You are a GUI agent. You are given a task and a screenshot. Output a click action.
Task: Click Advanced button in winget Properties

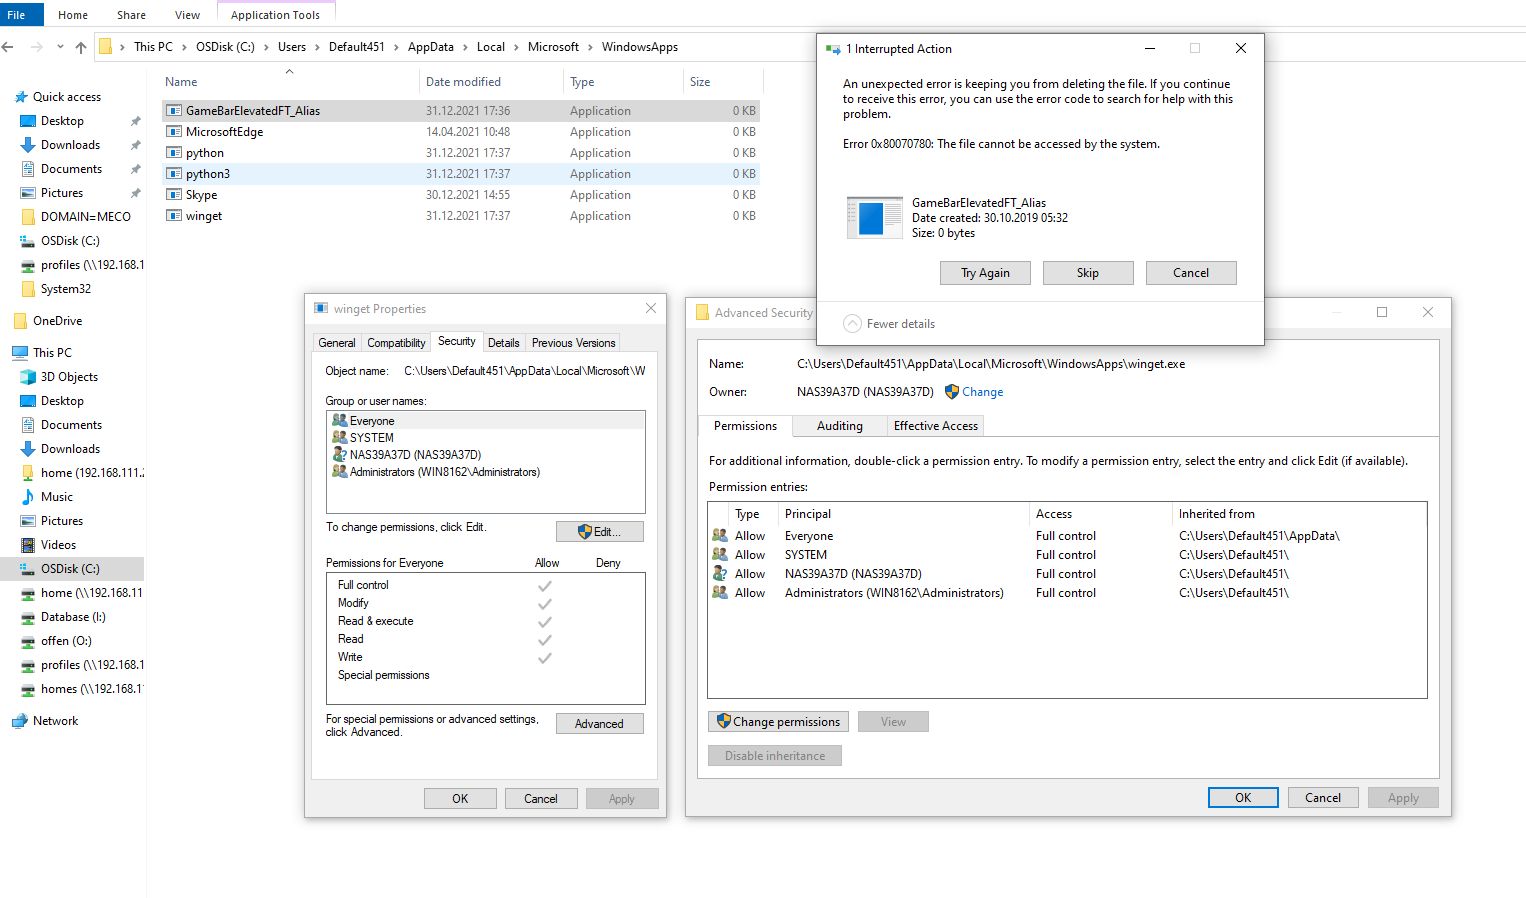[600, 724]
